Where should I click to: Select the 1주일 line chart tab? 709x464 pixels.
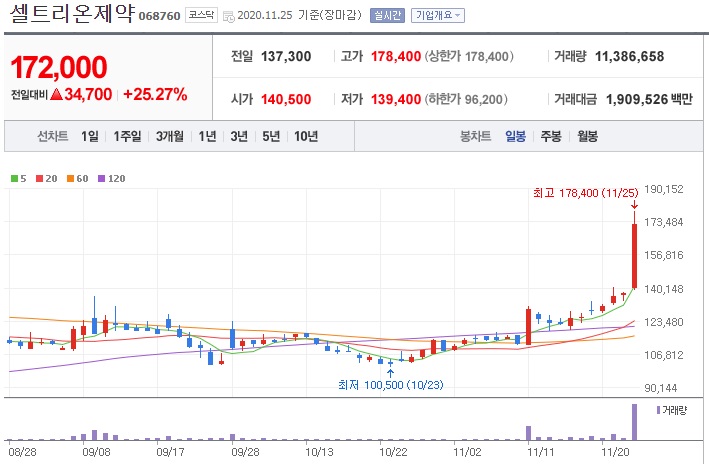pos(127,136)
